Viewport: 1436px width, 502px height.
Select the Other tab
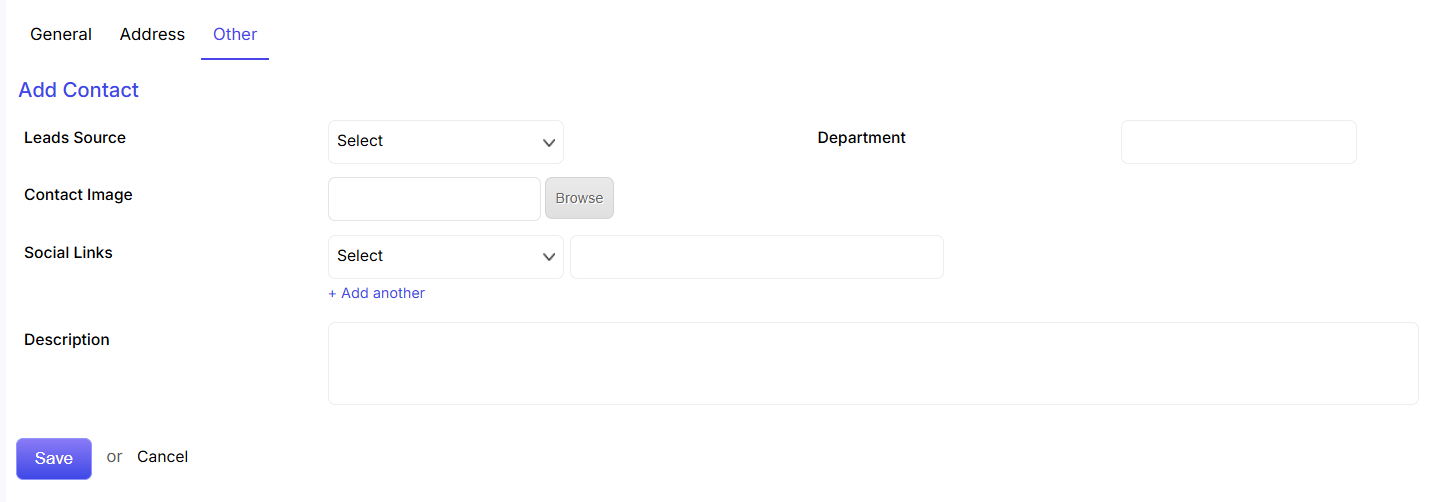click(235, 34)
